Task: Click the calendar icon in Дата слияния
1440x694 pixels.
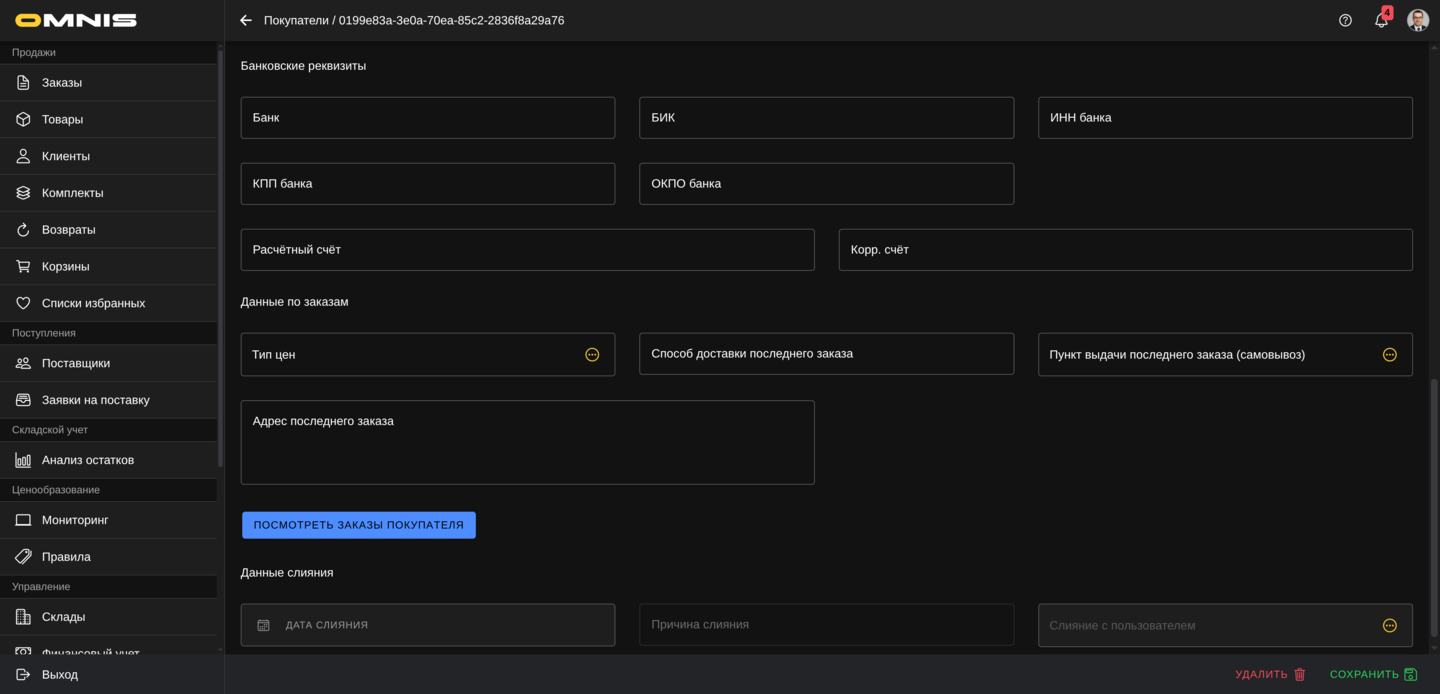Action: click(264, 625)
